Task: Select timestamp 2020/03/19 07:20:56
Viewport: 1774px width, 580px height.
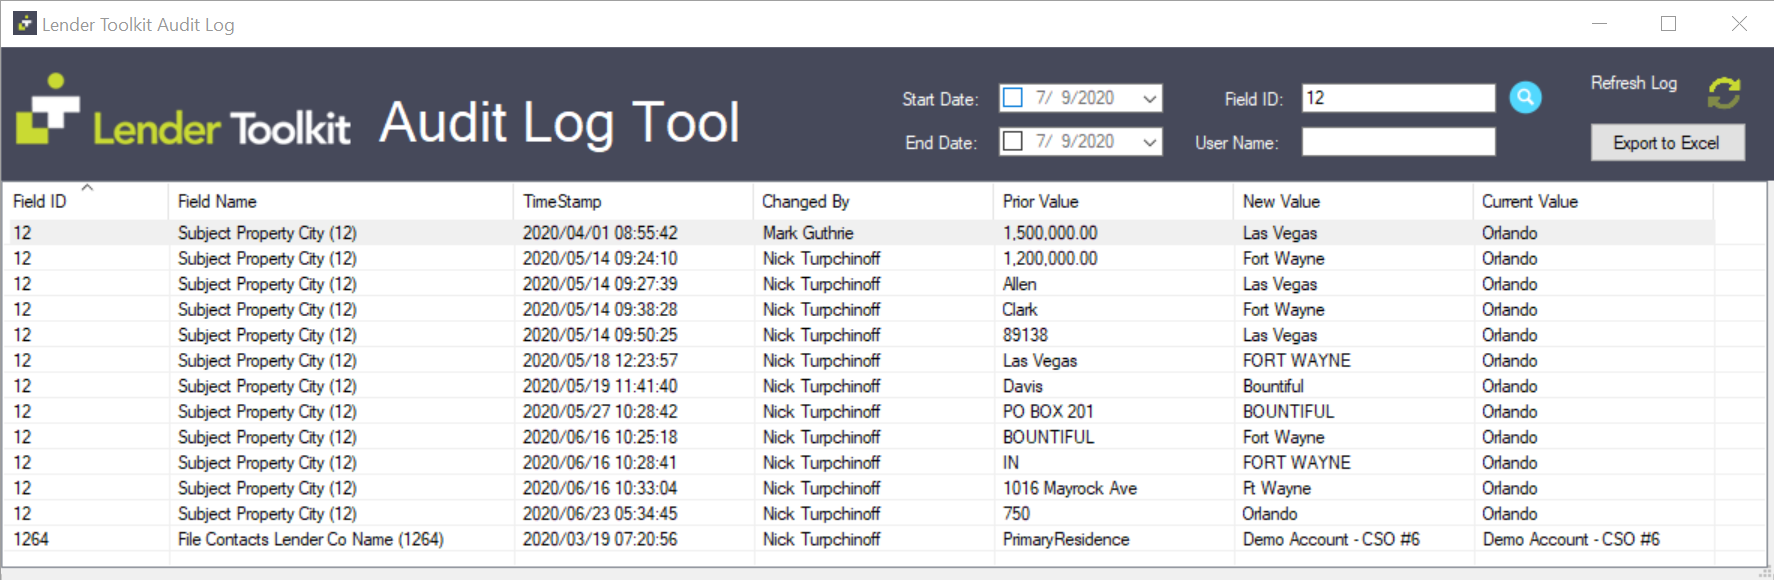Action: click(600, 539)
